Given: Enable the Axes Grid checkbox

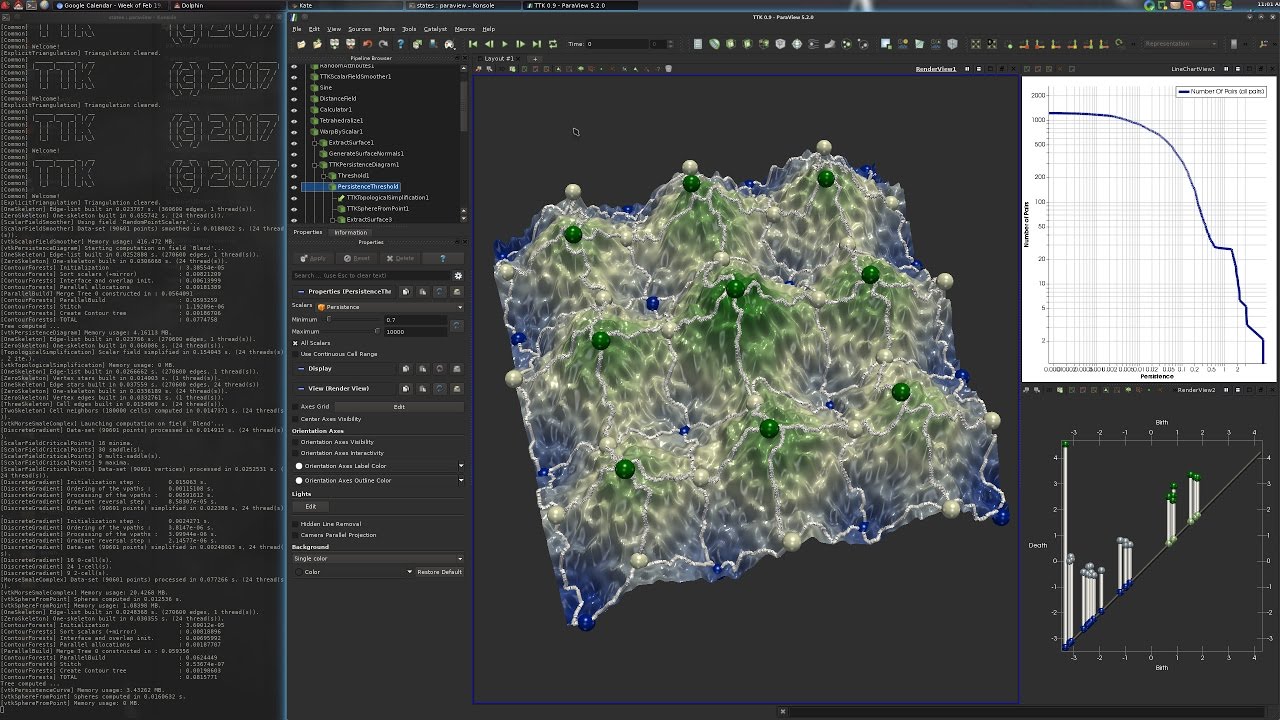Looking at the screenshot, I should click(x=296, y=407).
